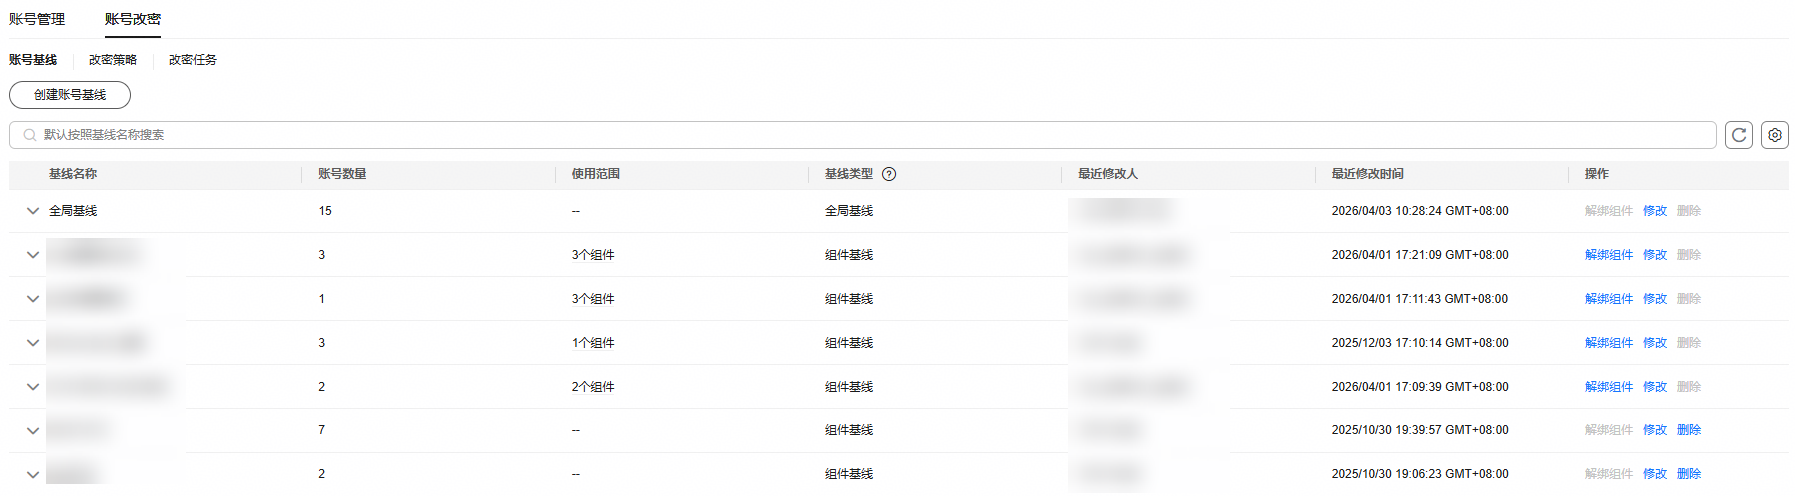
Task: Open the 改密任务 sub-tab
Action: pos(193,60)
